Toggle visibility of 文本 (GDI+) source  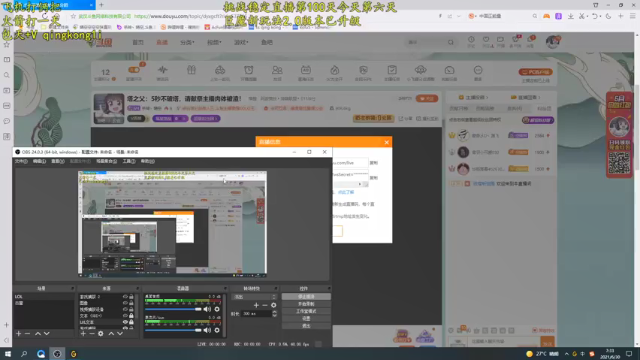125,316
